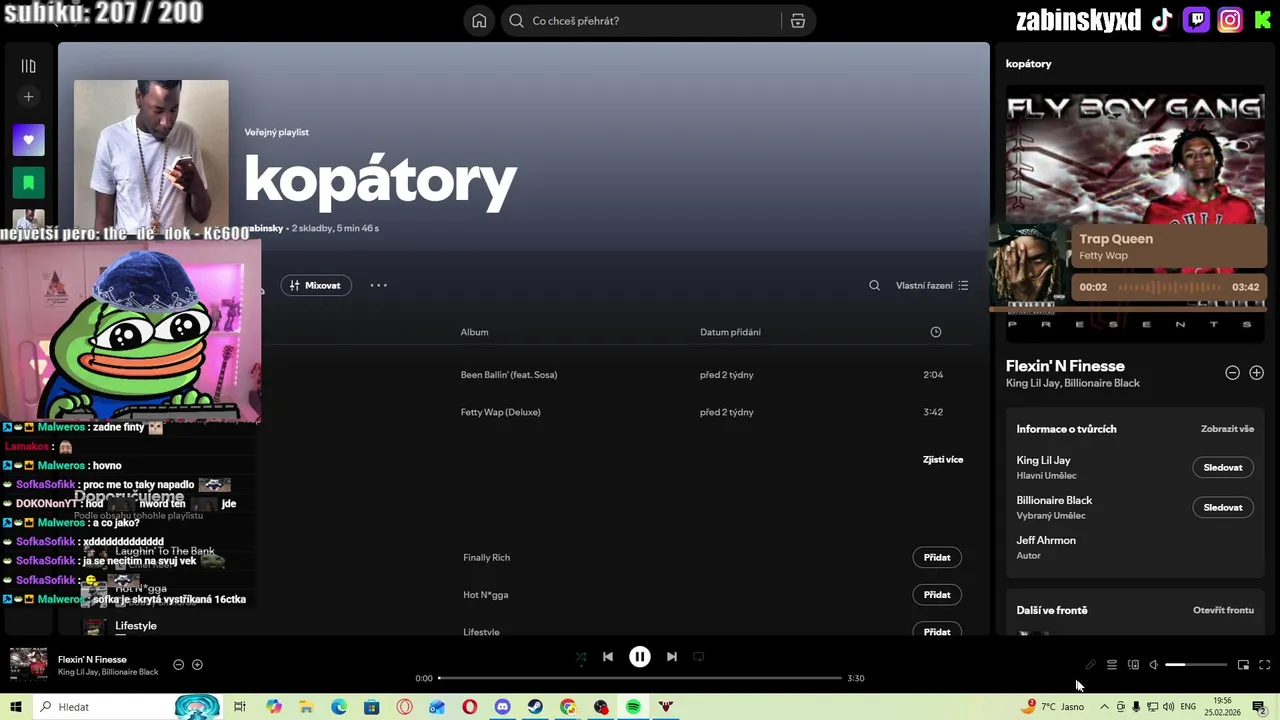Search within the kopátory playlist

pos(874,286)
